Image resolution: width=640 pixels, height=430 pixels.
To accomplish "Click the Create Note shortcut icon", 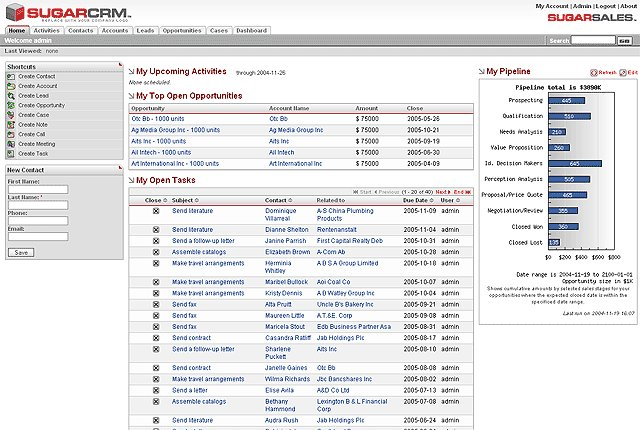I will [x=11, y=125].
